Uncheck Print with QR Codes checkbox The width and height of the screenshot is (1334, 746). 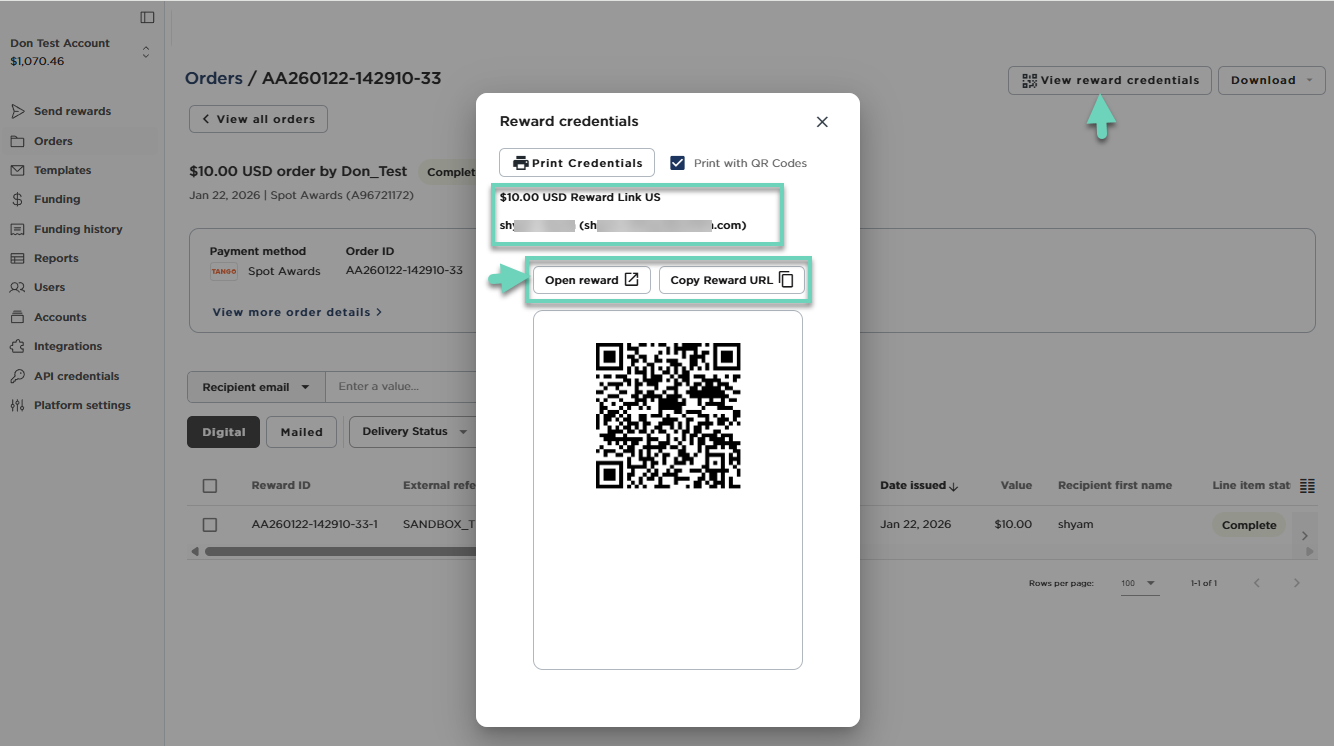coord(678,163)
